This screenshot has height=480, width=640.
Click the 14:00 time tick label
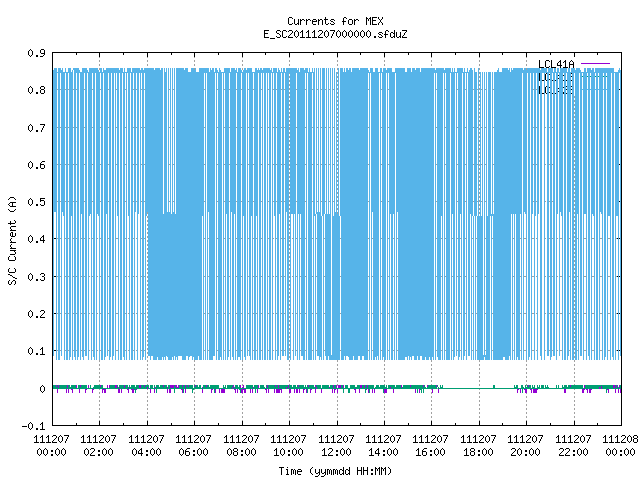(383, 452)
